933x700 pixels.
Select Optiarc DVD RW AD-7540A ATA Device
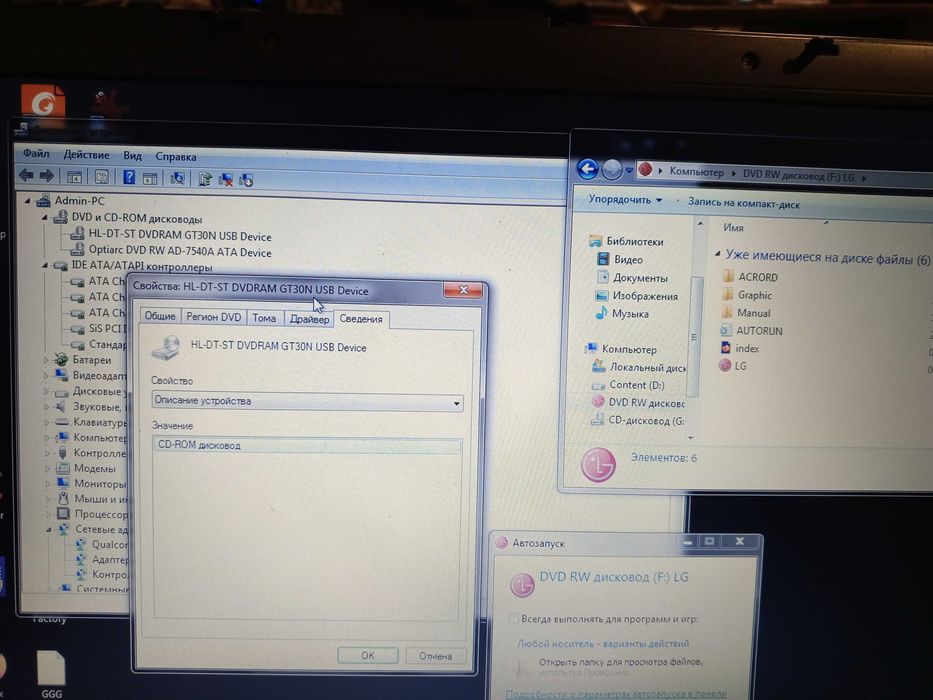click(x=180, y=252)
